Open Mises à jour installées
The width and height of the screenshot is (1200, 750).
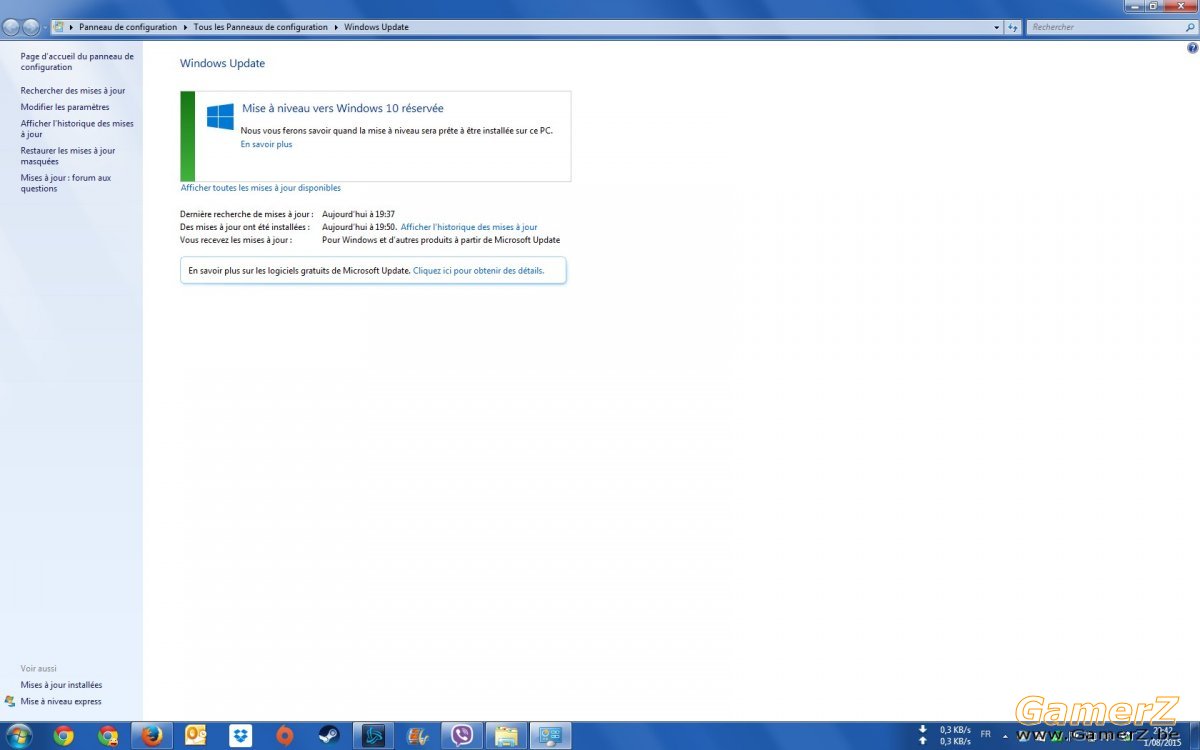click(x=61, y=685)
